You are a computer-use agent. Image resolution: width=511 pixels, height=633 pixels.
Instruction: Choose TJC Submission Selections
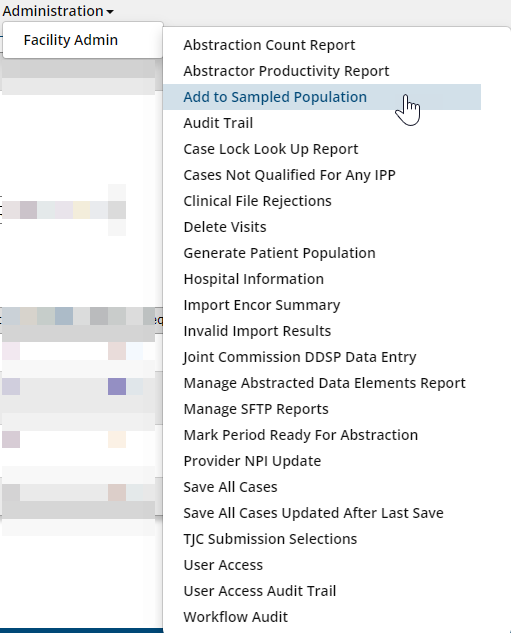click(270, 539)
